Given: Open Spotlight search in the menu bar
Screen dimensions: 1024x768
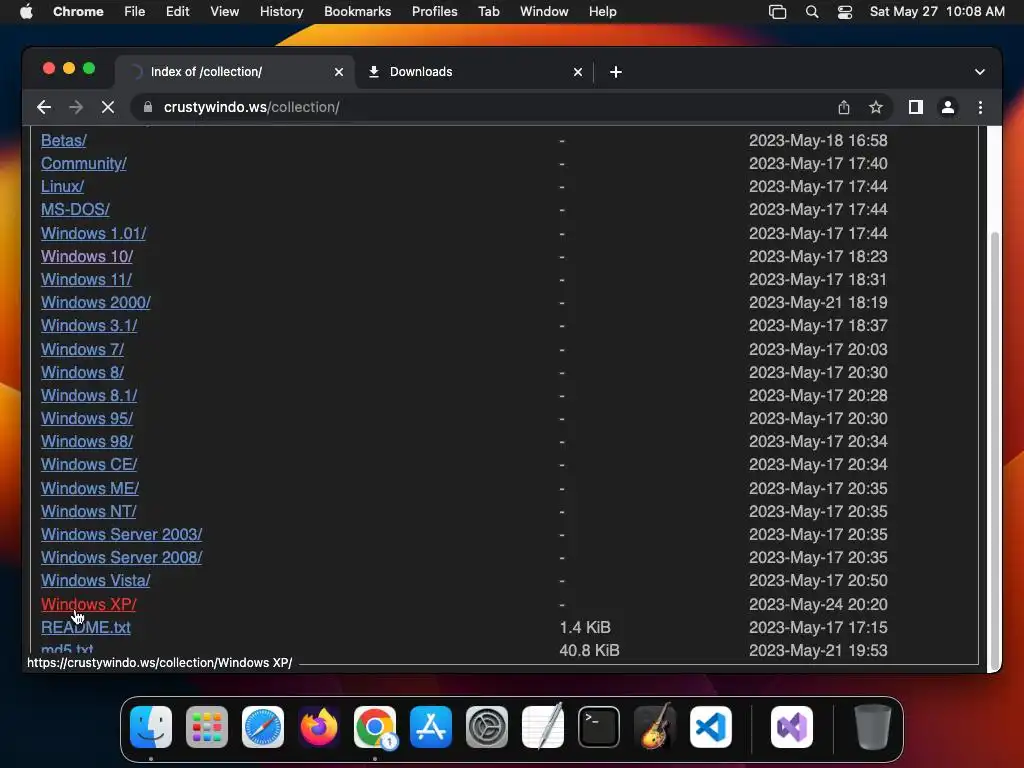Looking at the screenshot, I should [812, 12].
